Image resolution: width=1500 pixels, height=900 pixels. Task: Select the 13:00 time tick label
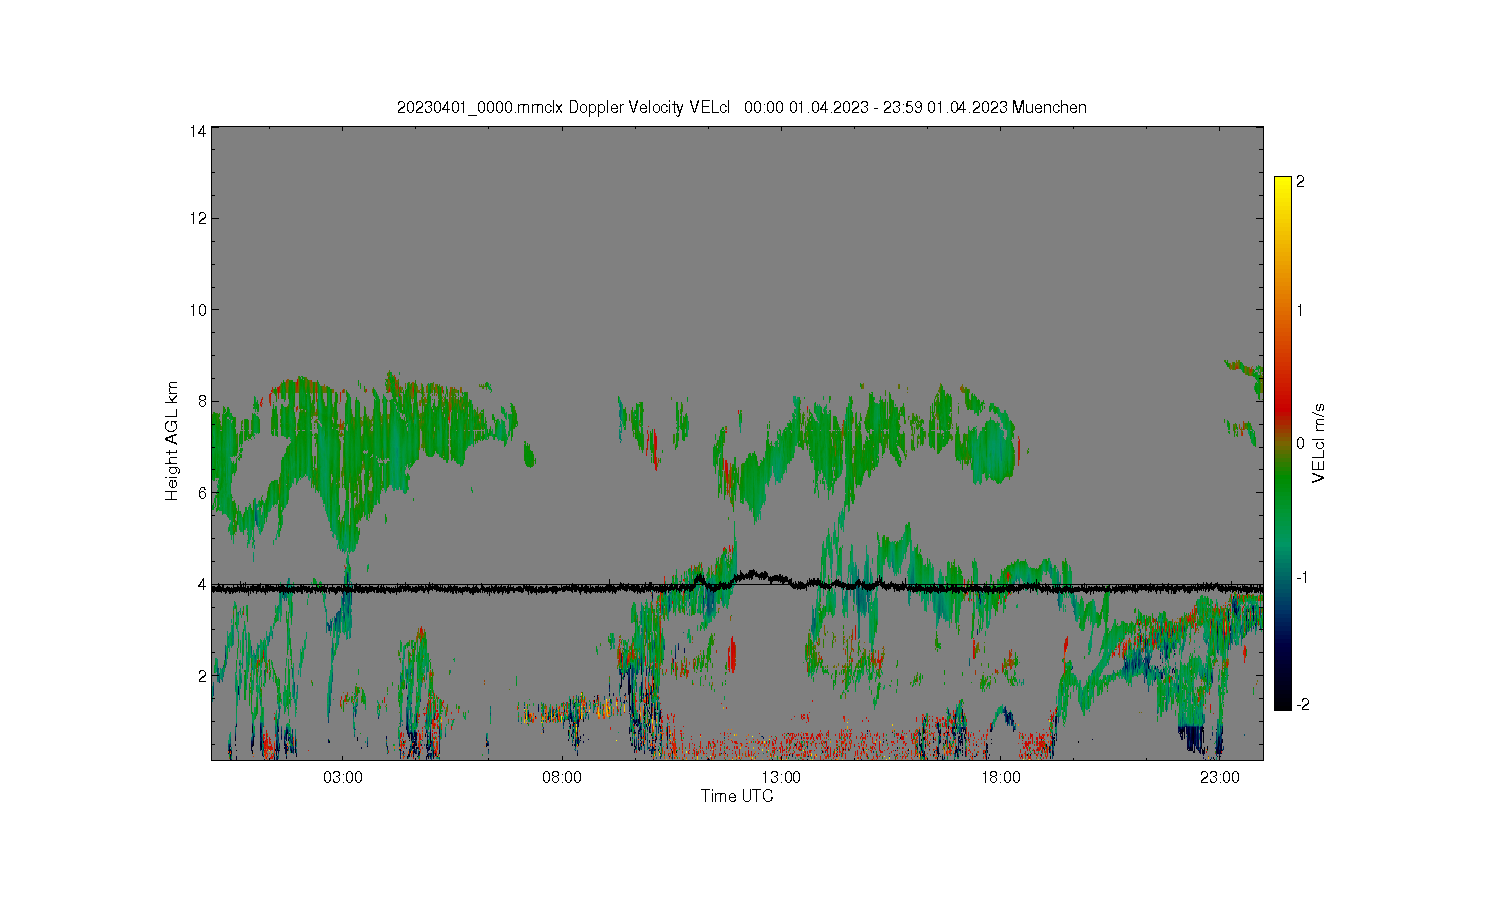(x=781, y=778)
